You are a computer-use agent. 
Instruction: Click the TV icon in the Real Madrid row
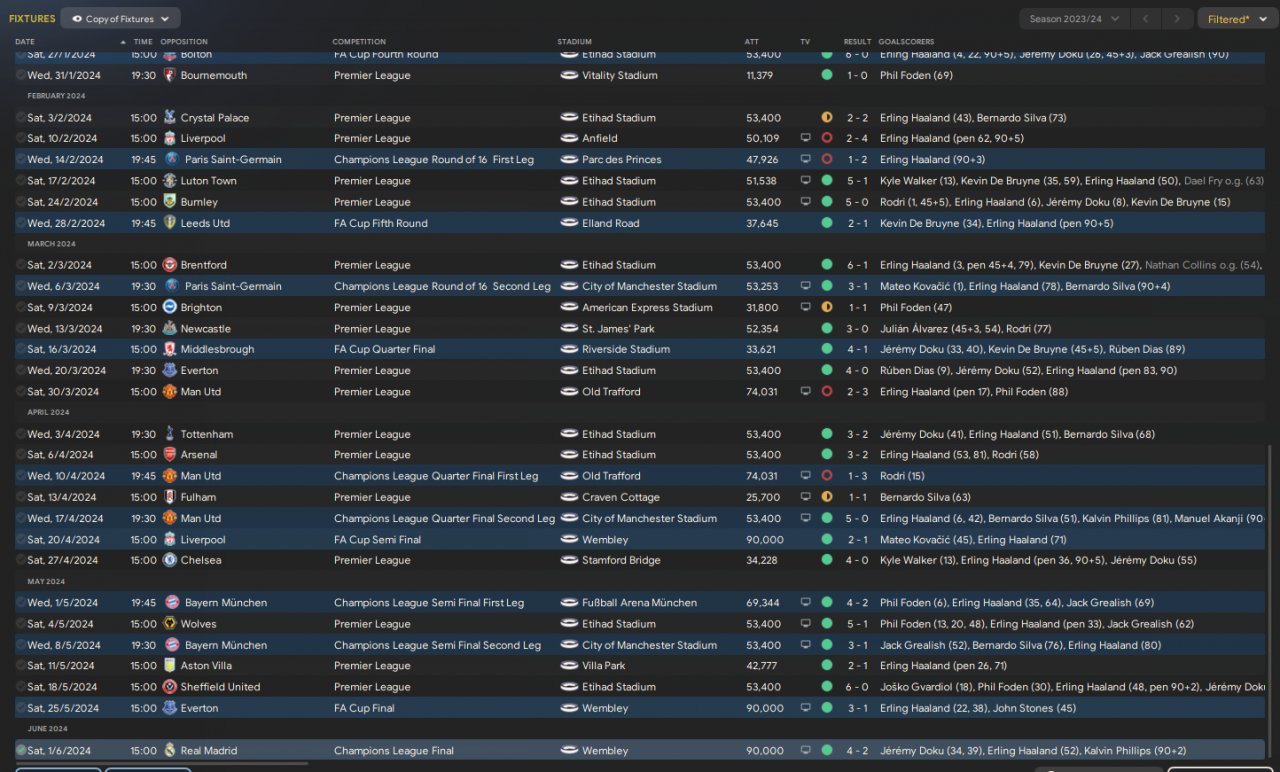tap(806, 750)
